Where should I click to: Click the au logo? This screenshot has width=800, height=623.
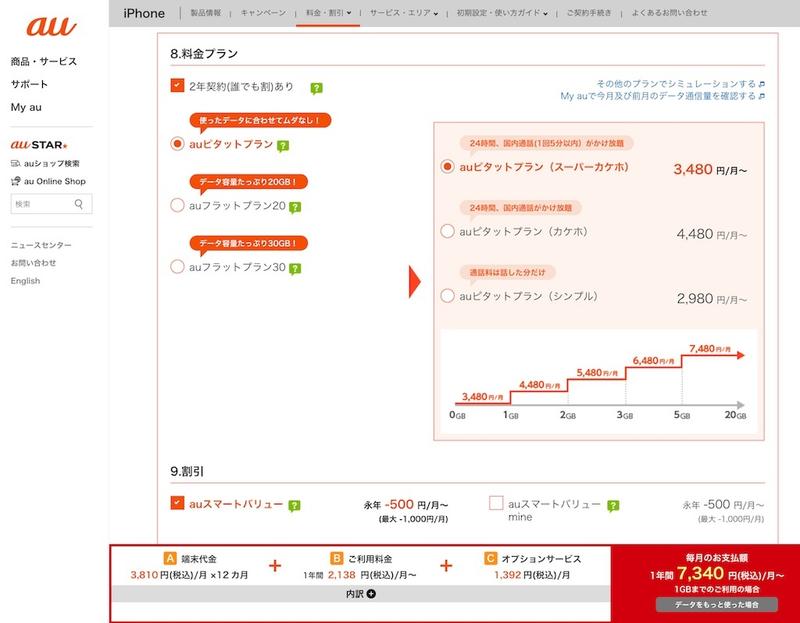tap(51, 27)
